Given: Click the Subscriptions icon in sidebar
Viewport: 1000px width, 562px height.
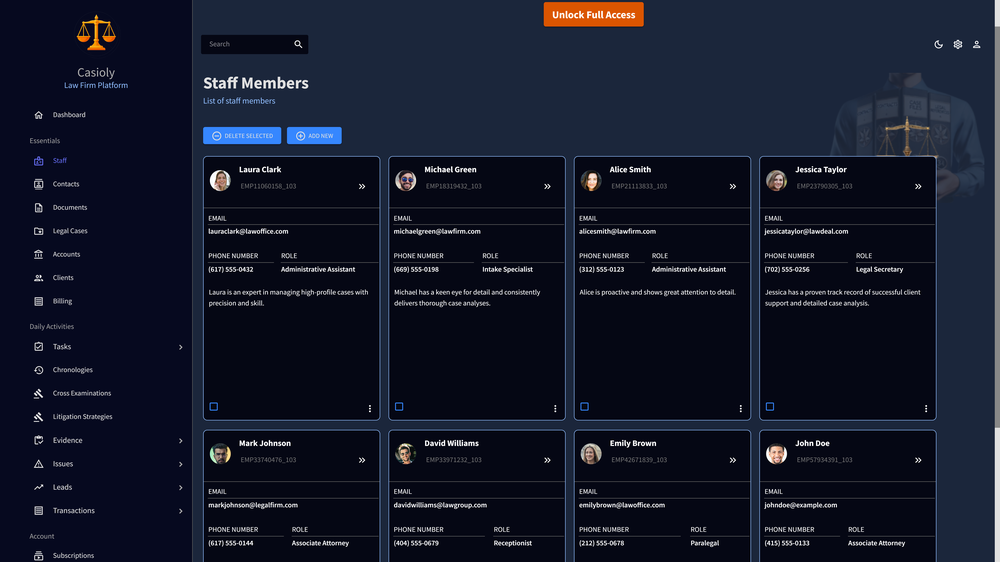Looking at the screenshot, I should click(x=38, y=556).
